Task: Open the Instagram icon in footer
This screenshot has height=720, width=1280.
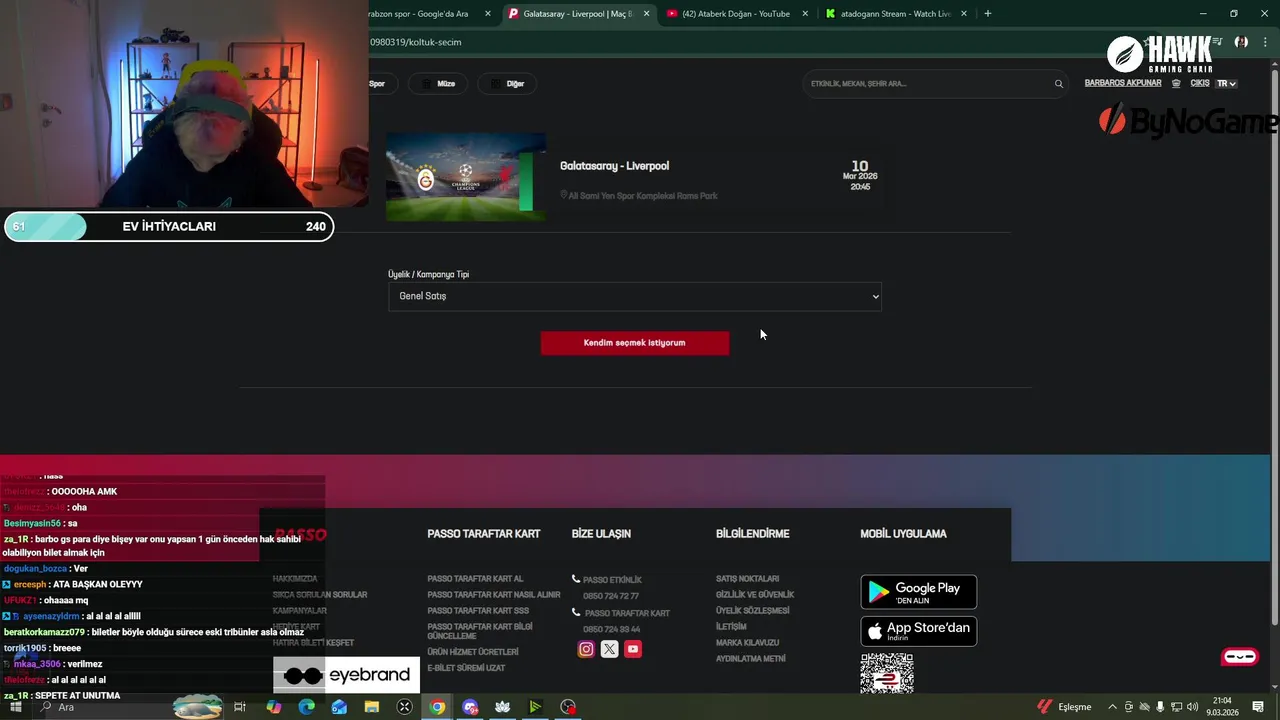Action: 586,649
